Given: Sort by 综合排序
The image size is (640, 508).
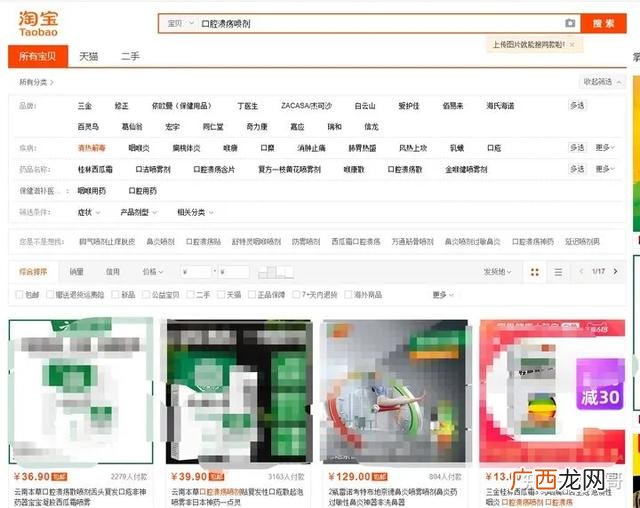Looking at the screenshot, I should pos(33,272).
